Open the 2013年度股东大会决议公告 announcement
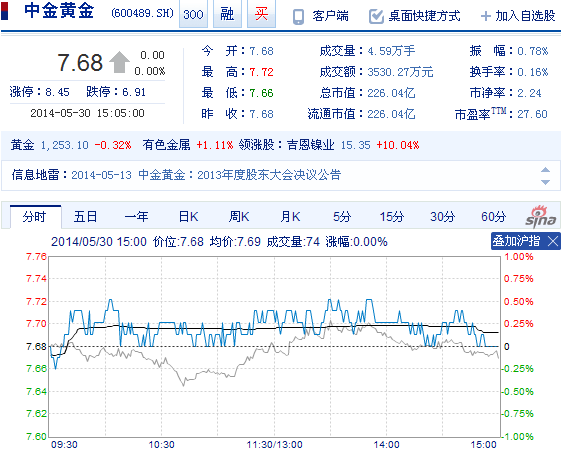 tap(269, 175)
